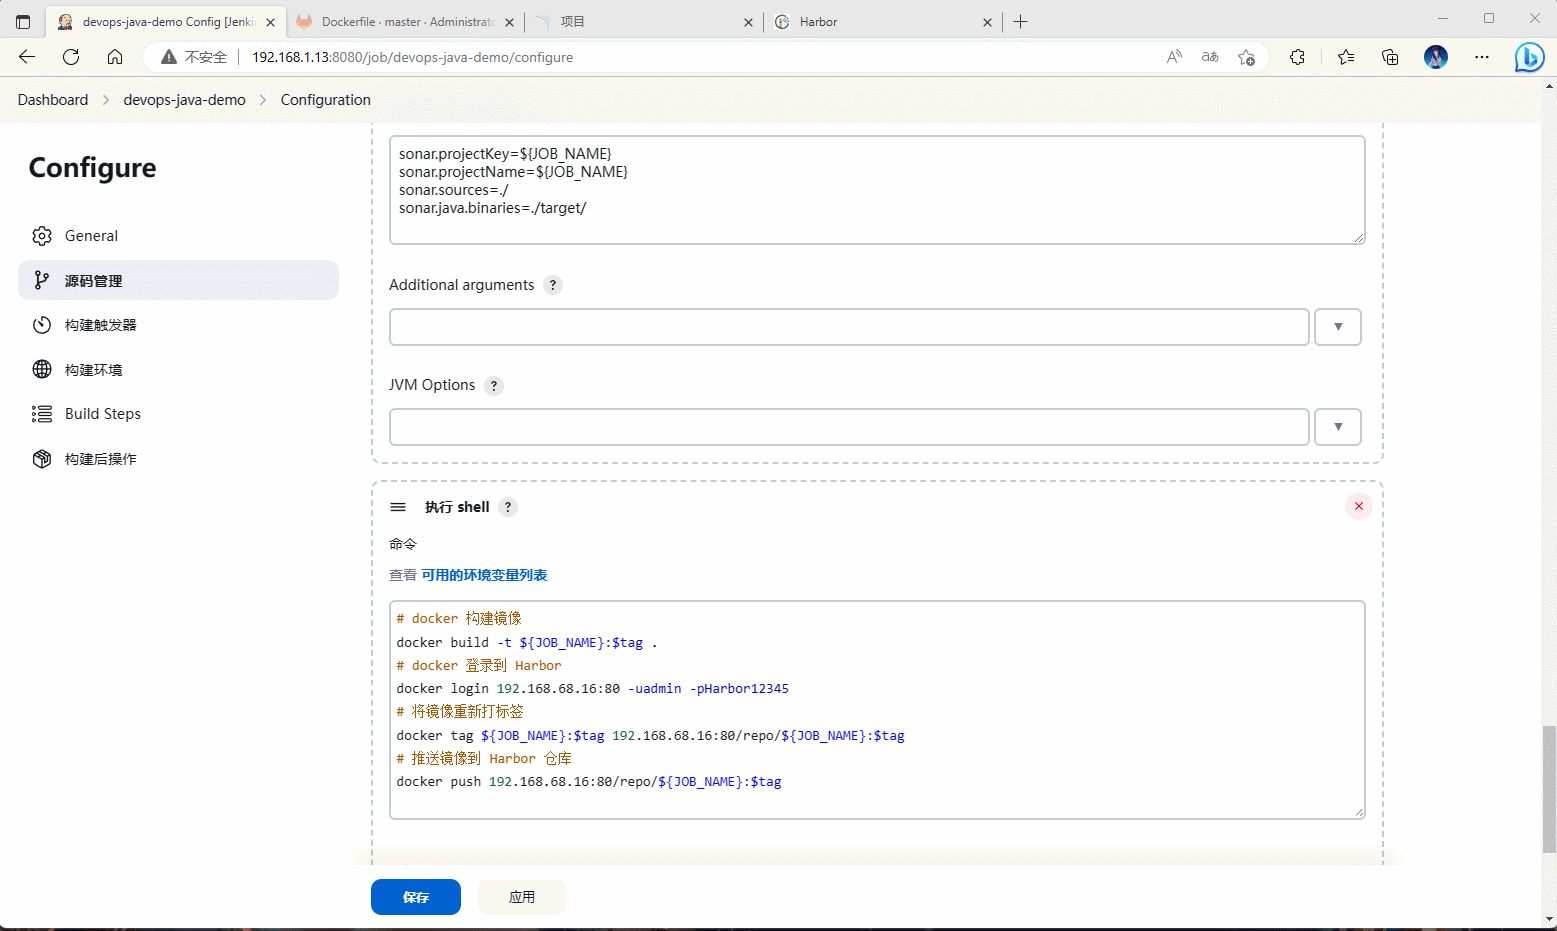
Task: Expand JVM Options dropdown arrow
Action: pos(1338,427)
